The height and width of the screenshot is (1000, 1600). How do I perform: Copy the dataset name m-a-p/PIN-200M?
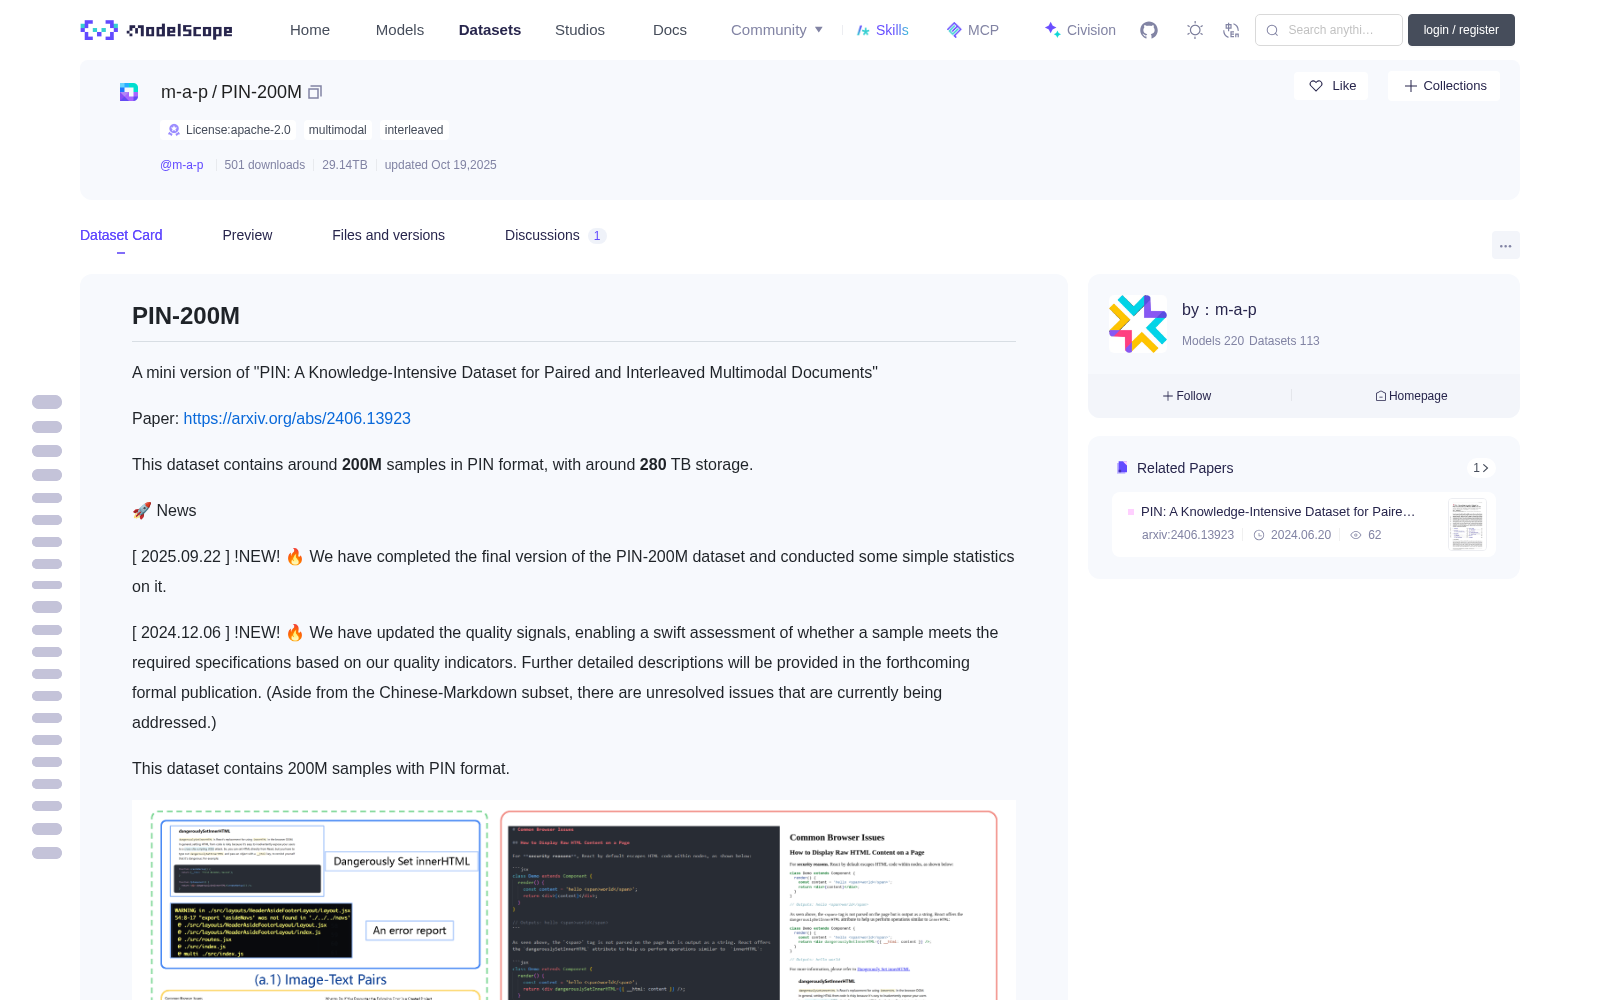pos(315,92)
